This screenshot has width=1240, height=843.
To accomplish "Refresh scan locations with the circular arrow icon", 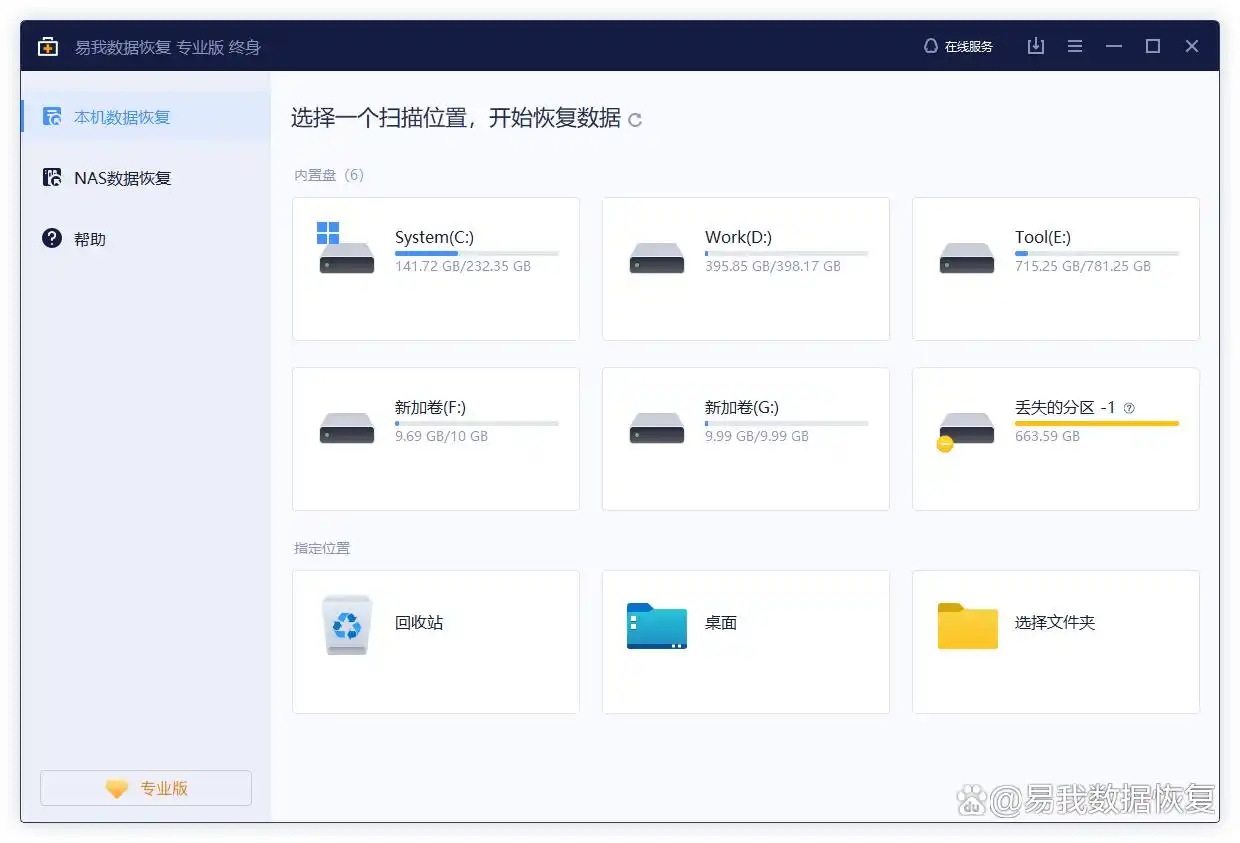I will [634, 119].
